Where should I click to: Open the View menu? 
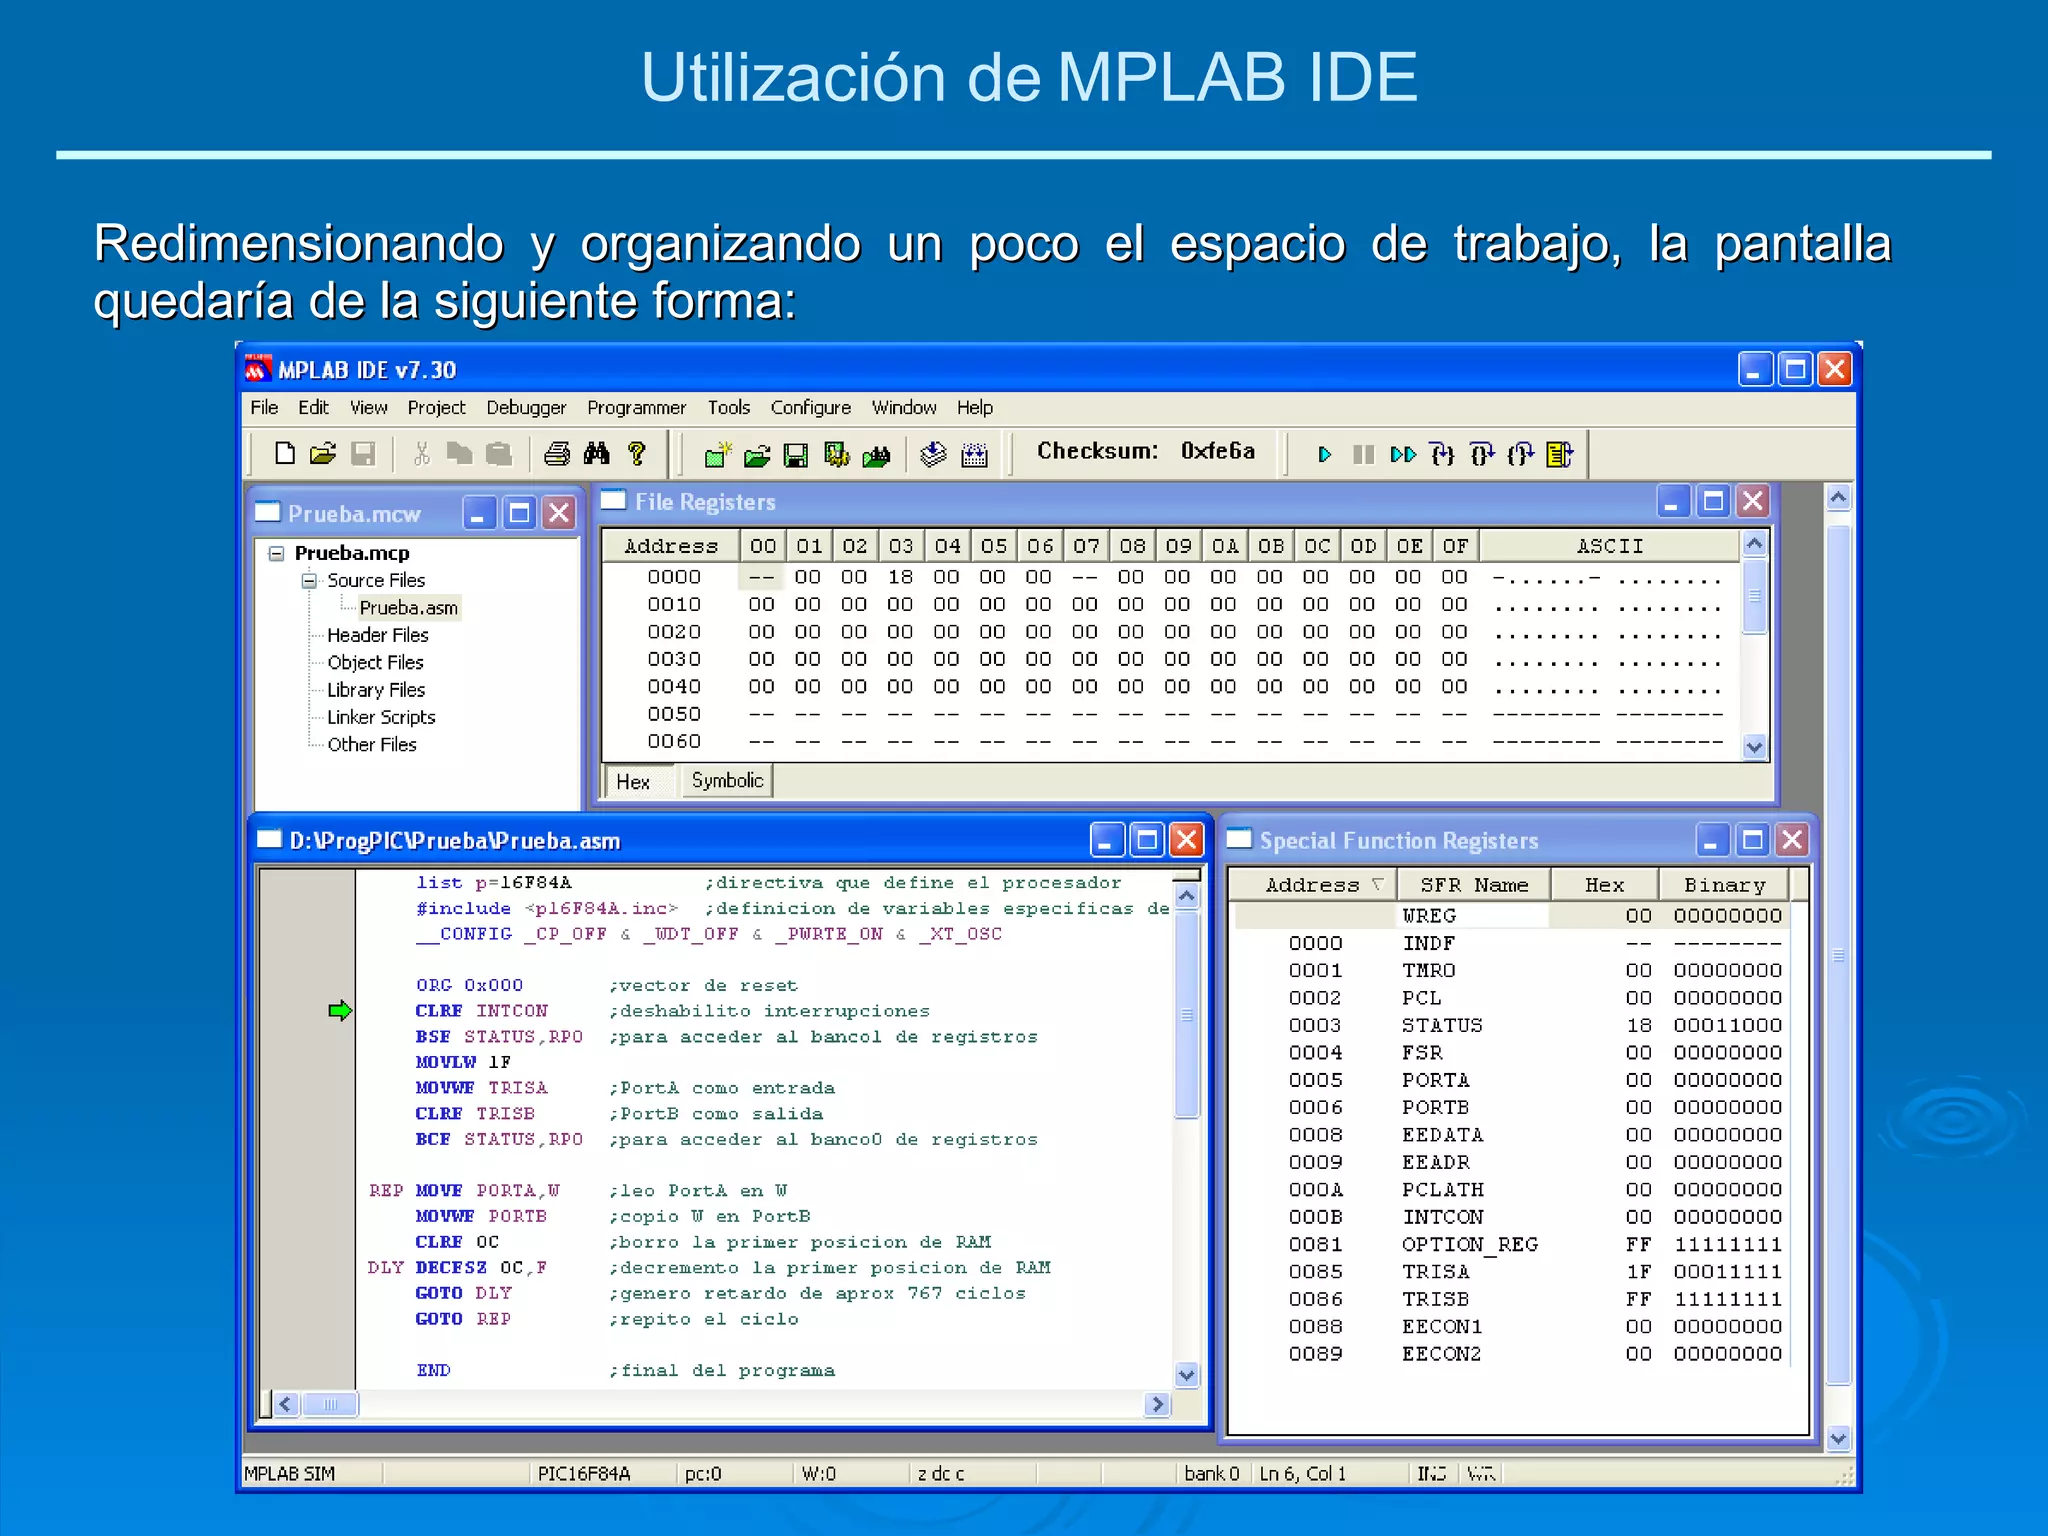(368, 407)
